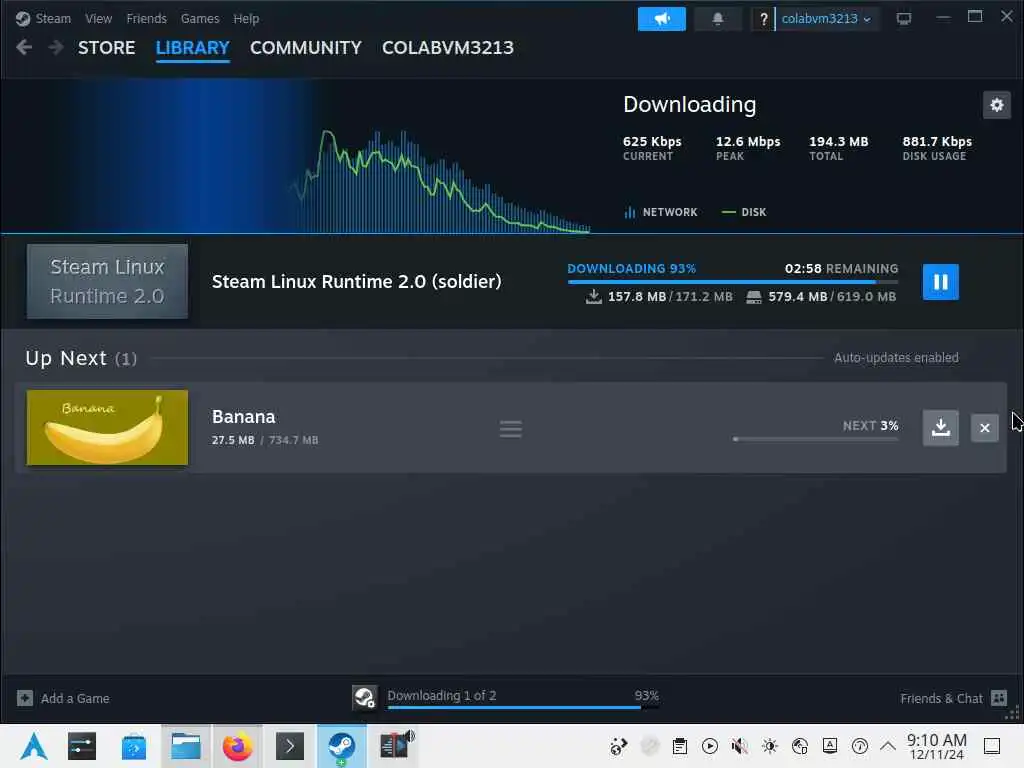Click Steam Linux Runtime 2.0 (soldier) title
Viewport: 1024px width, 768px height.
[357, 281]
